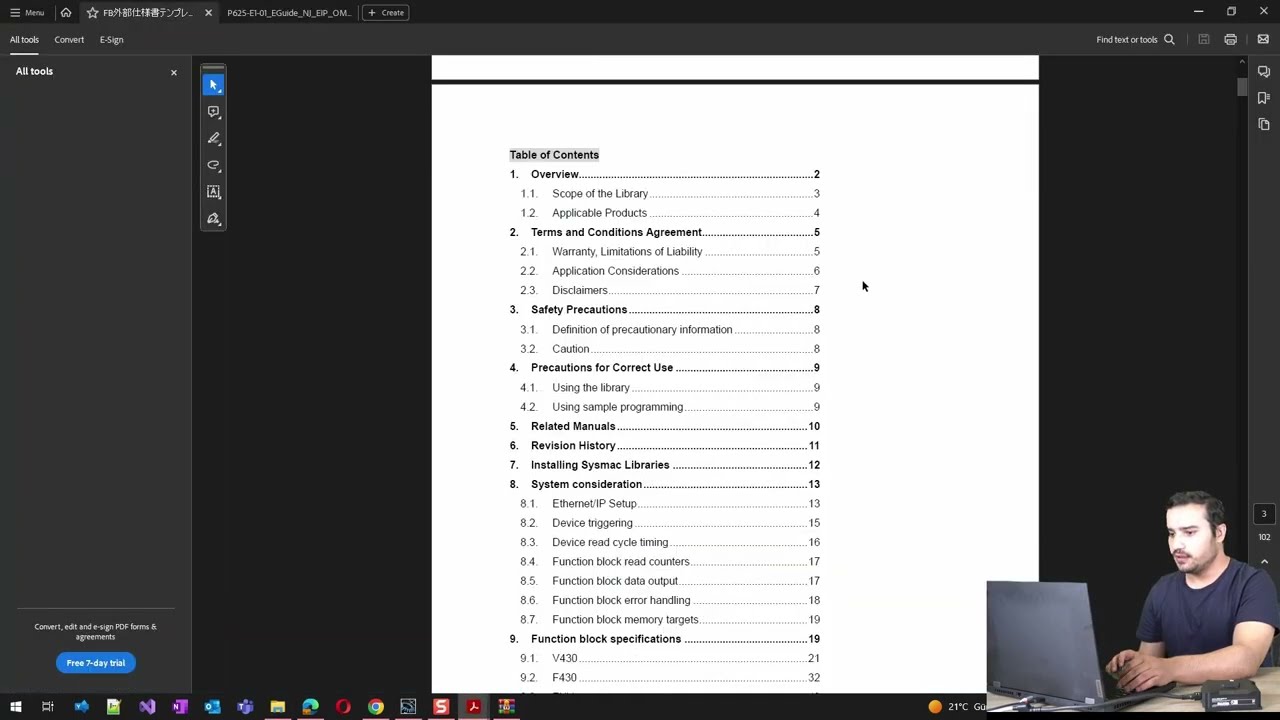Open the Windows Start button
Viewport: 1280px width, 720px height.
pyautogui.click(x=15, y=707)
